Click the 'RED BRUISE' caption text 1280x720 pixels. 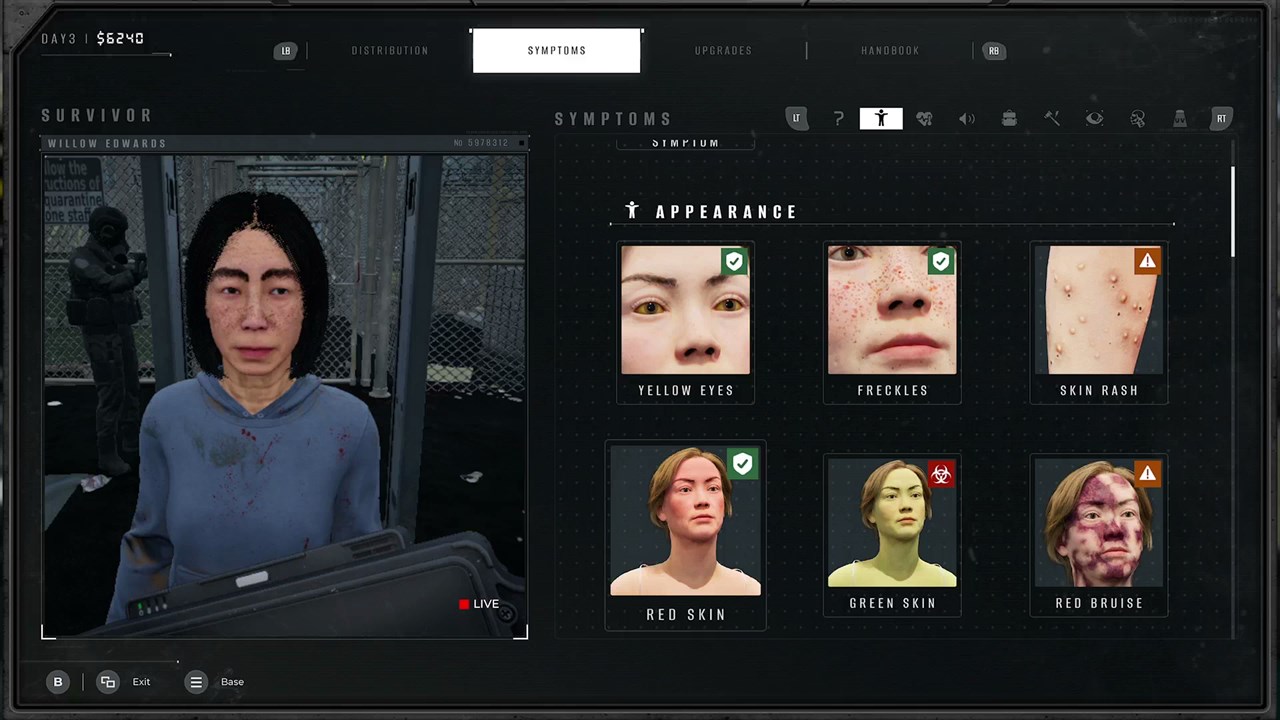(x=1099, y=603)
